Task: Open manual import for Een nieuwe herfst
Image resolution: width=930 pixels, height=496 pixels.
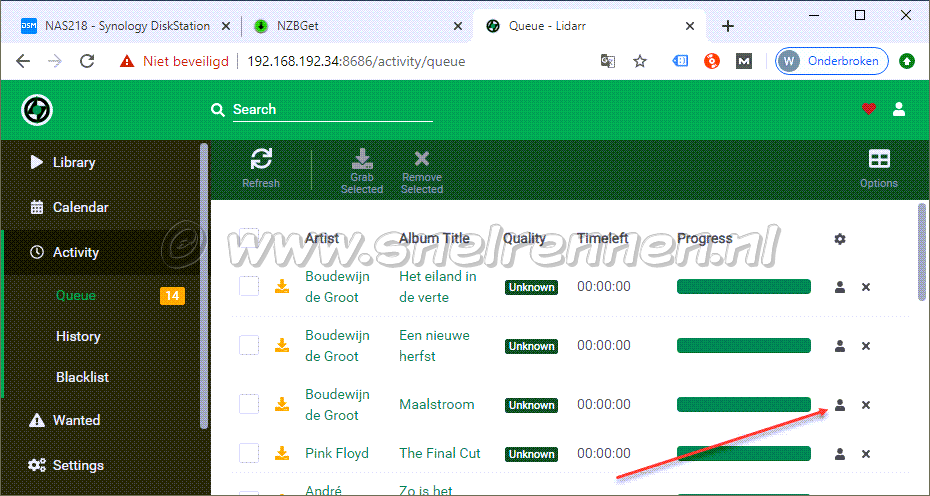Action: tap(840, 346)
